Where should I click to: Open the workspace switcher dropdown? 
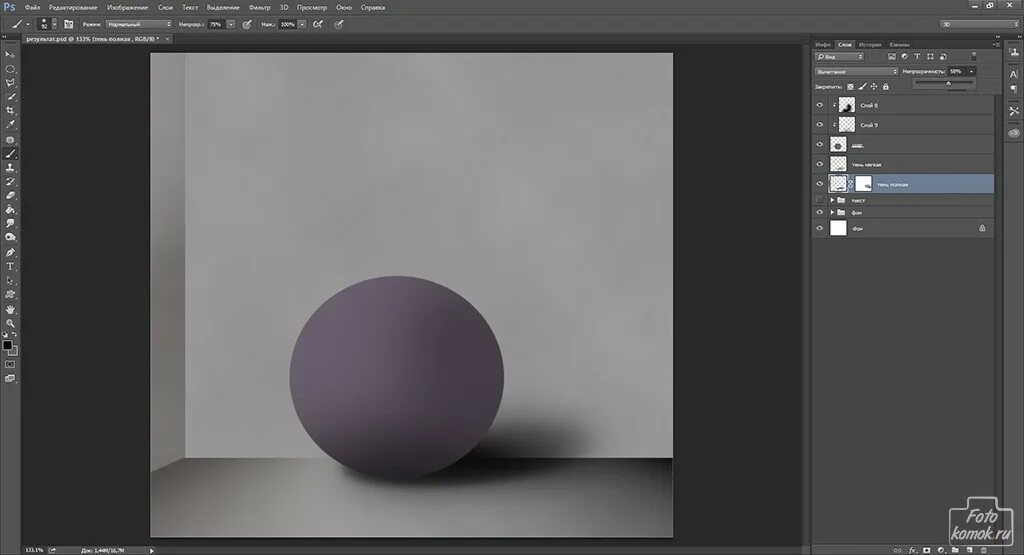[x=978, y=24]
